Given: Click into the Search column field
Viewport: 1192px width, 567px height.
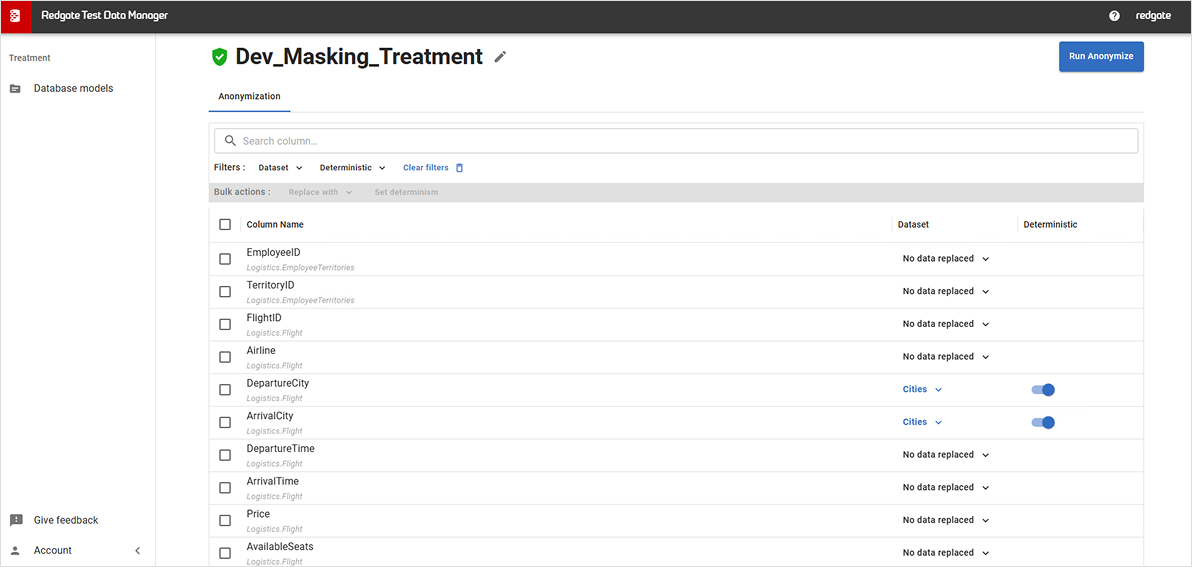Looking at the screenshot, I should pos(676,141).
